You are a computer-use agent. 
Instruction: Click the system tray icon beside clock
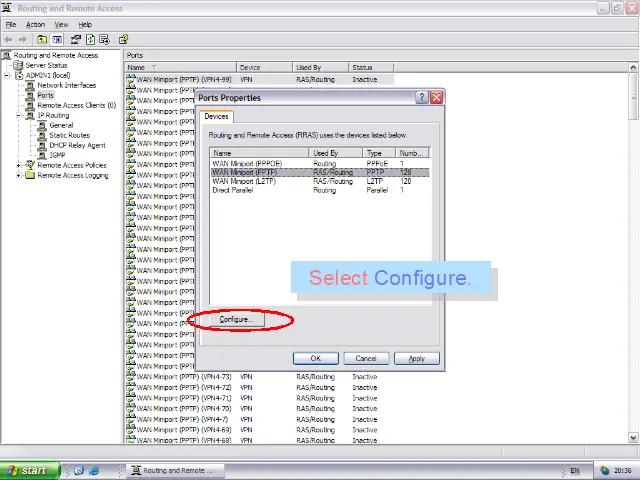click(604, 471)
